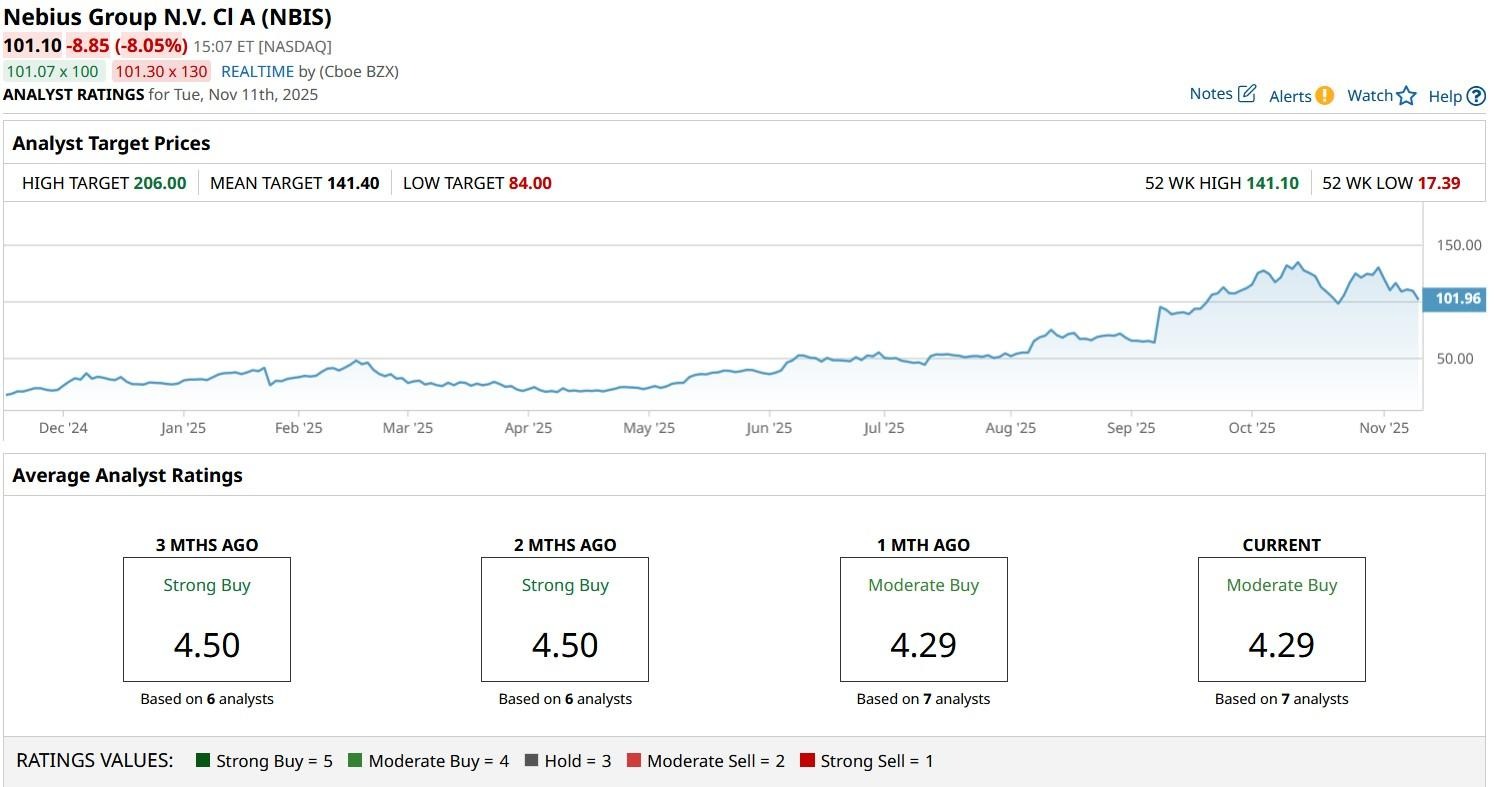Click the HIGH TARGET 206.00 value

[158, 183]
